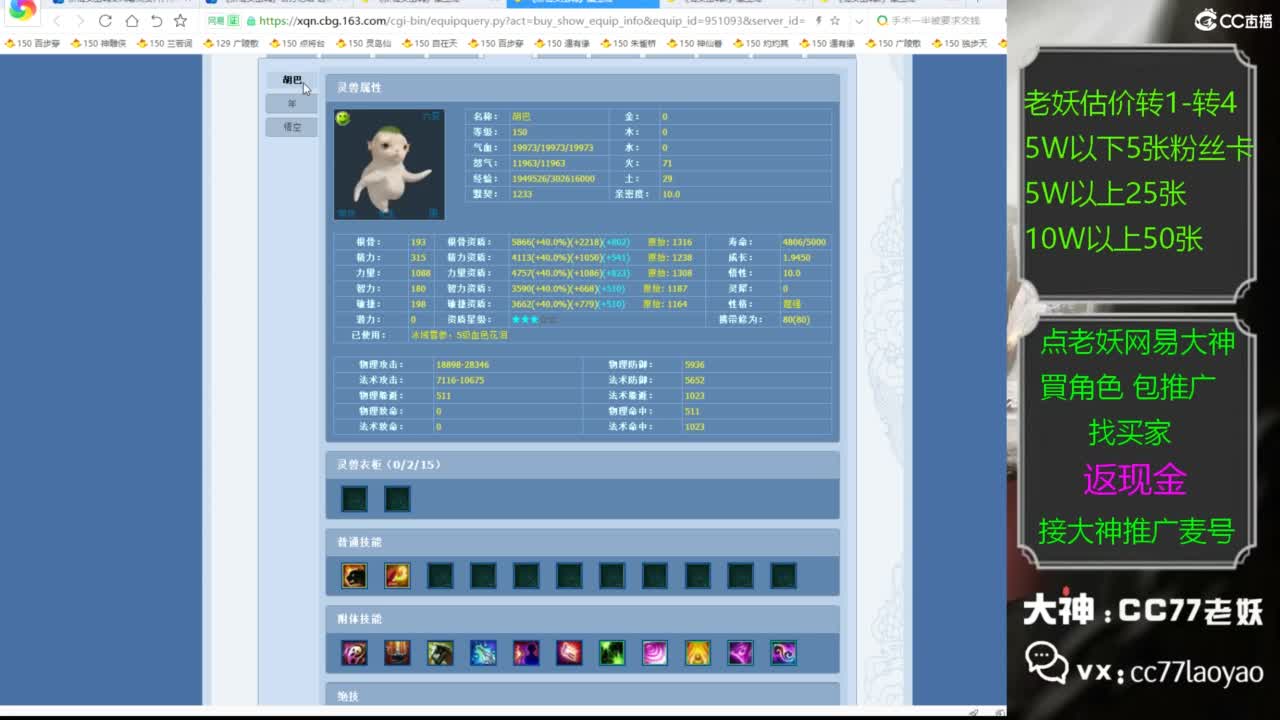Click the 怒气 value 11963/11963
1280x720 pixels.
pos(538,163)
